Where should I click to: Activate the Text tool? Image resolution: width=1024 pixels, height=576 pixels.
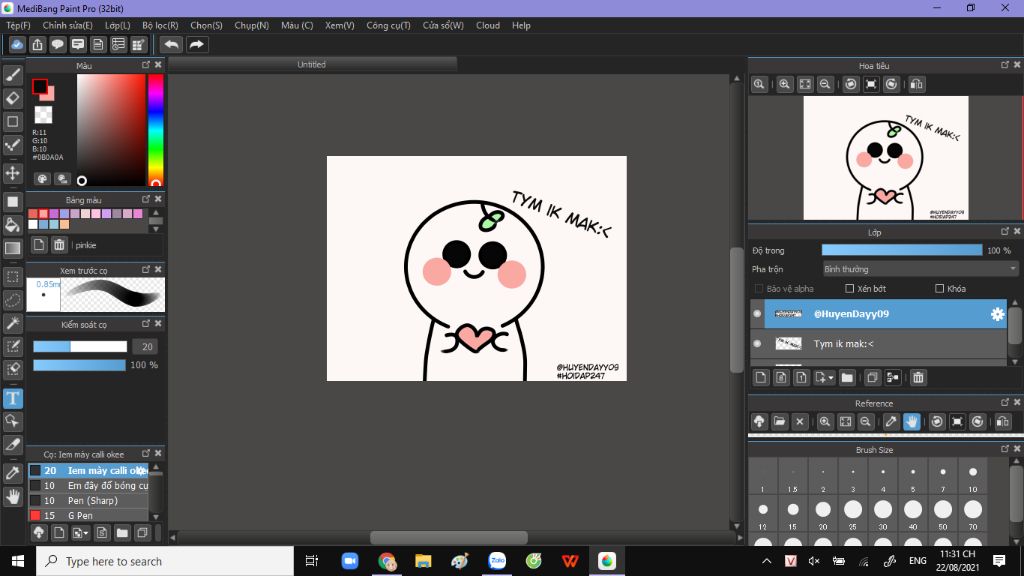pos(13,398)
